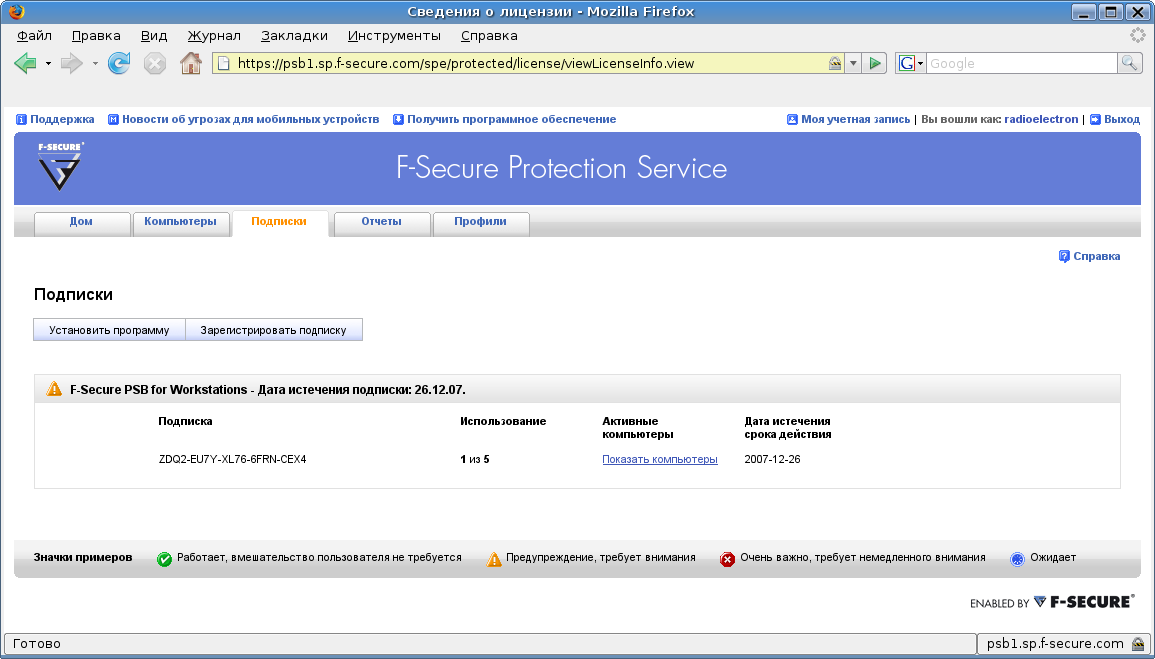Click the usage value 1 из 5

(x=475, y=459)
